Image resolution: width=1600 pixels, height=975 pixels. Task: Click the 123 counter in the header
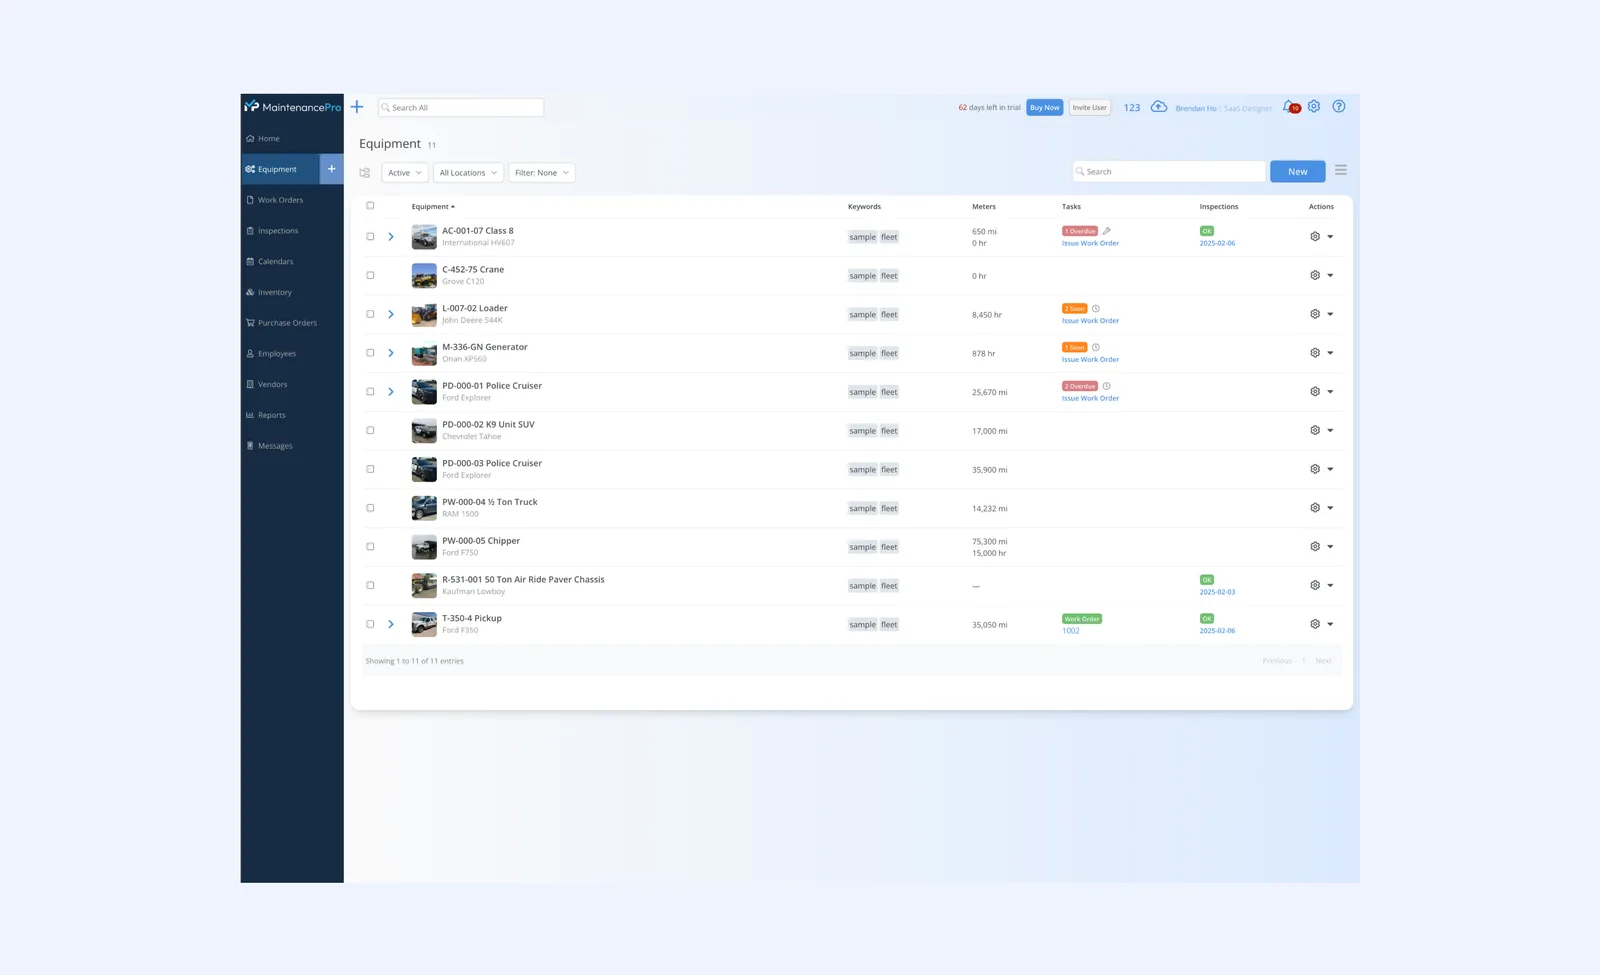(x=1132, y=108)
